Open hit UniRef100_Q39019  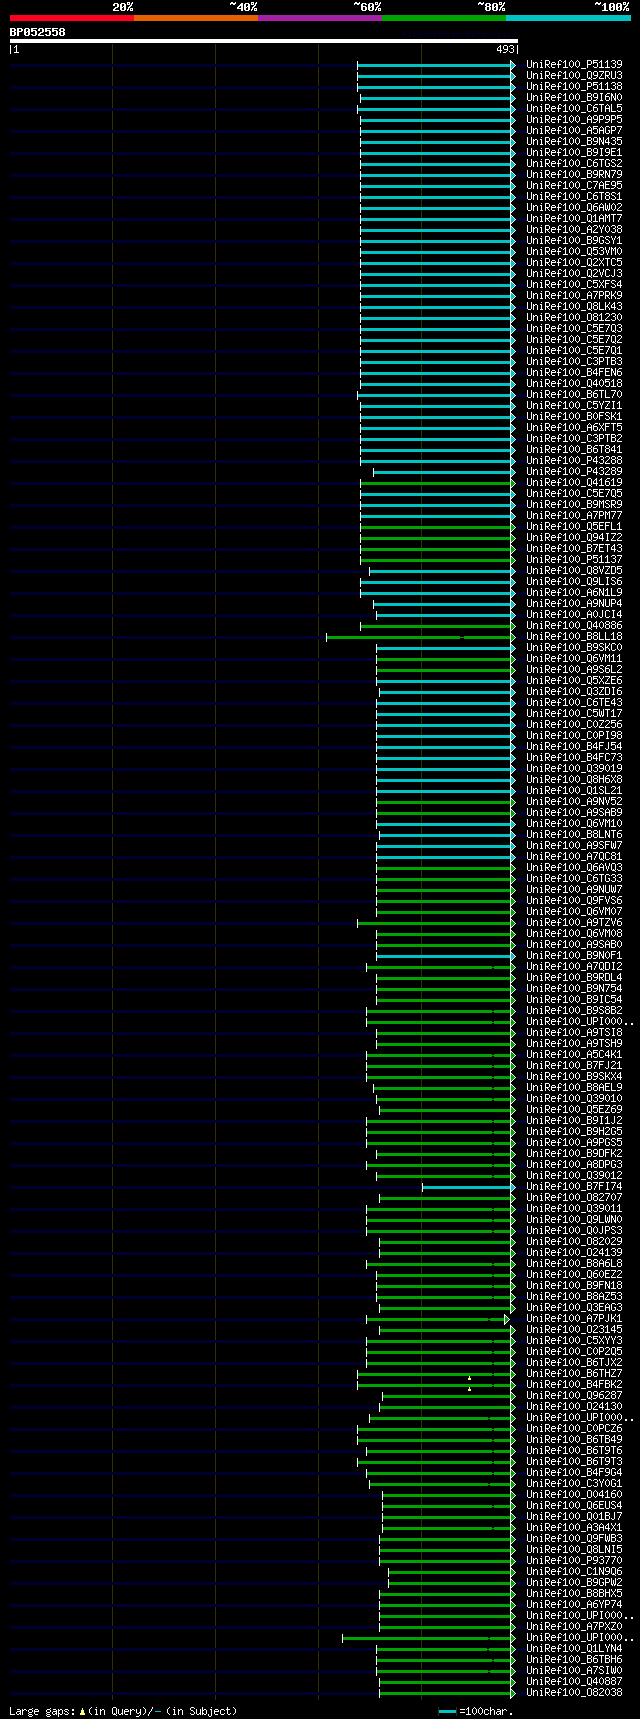click(x=574, y=768)
